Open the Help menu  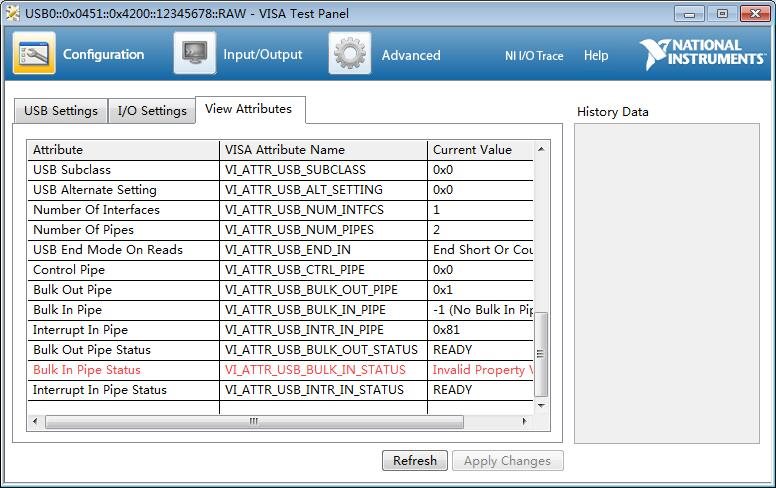(596, 55)
